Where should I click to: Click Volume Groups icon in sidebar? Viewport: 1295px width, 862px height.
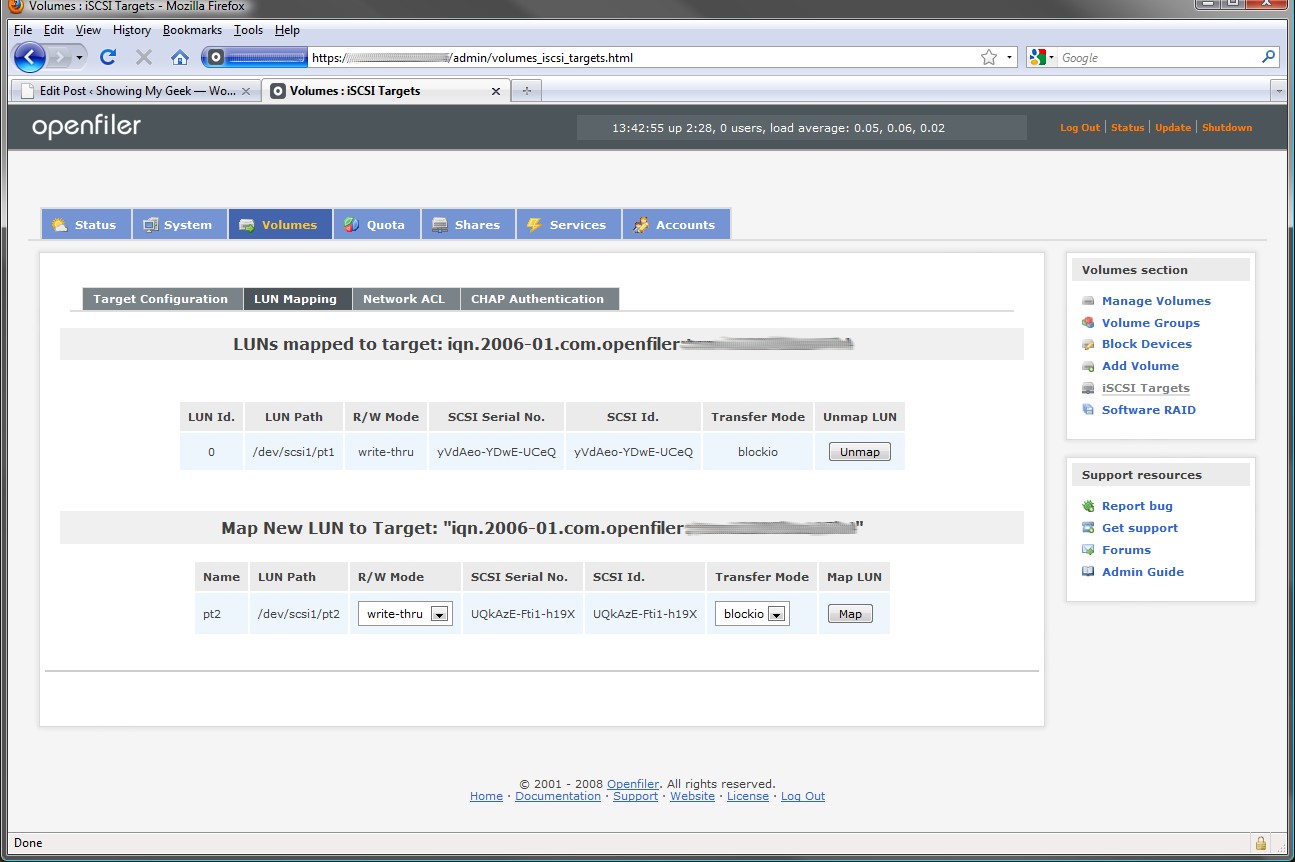click(1088, 323)
